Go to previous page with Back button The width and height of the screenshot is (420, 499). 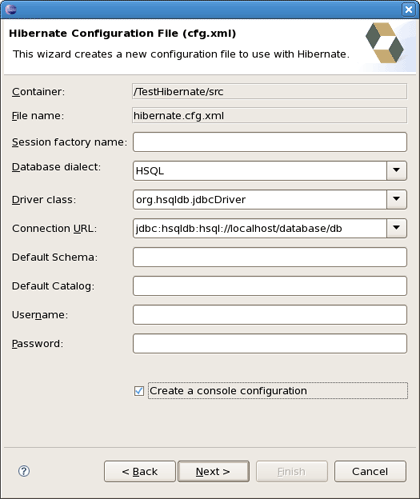(140, 471)
